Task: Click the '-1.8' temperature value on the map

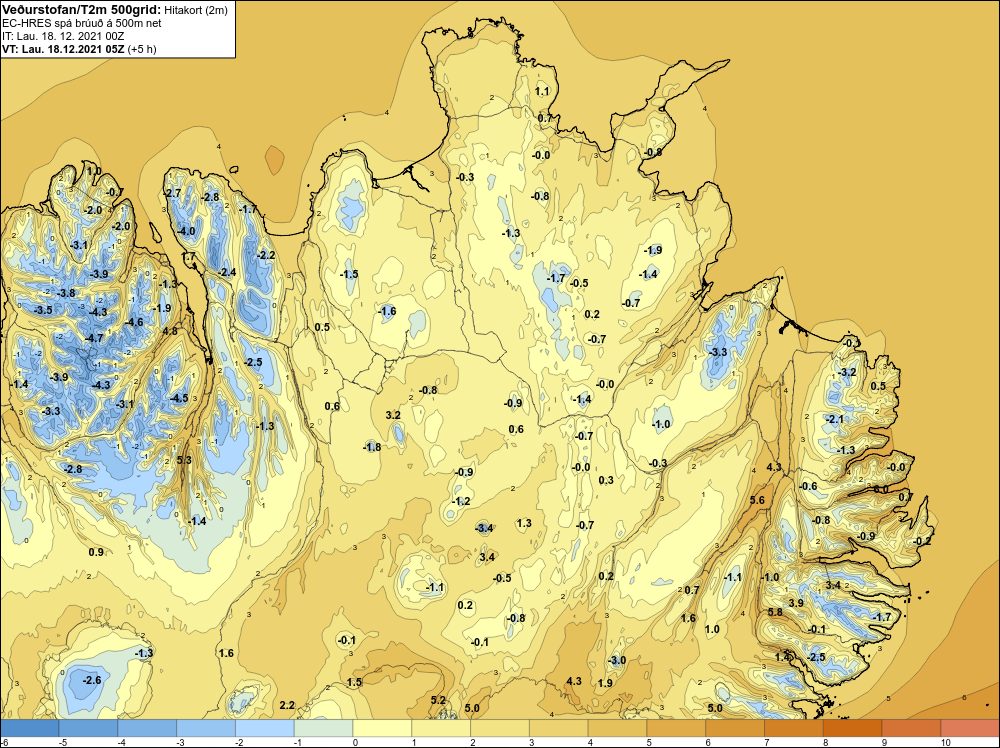Action: [372, 447]
